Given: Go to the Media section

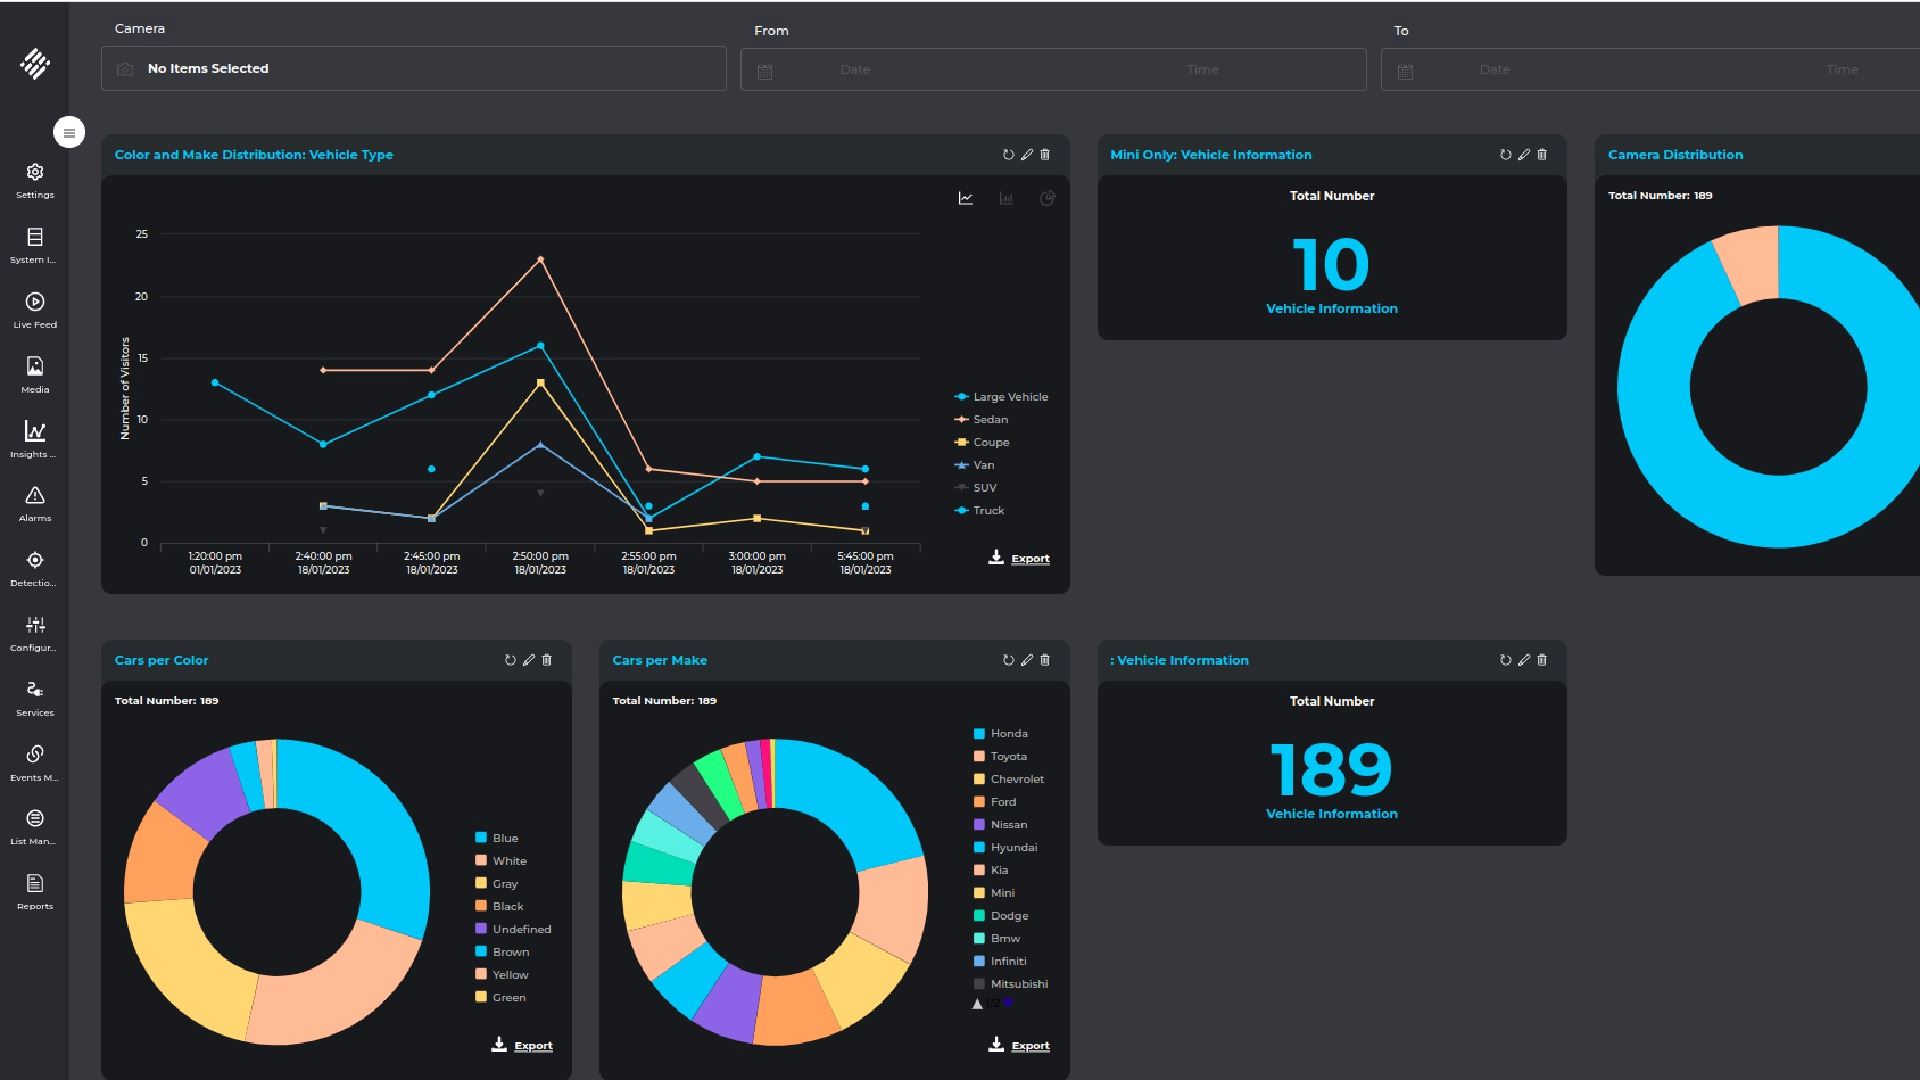Looking at the screenshot, I should [x=35, y=375].
